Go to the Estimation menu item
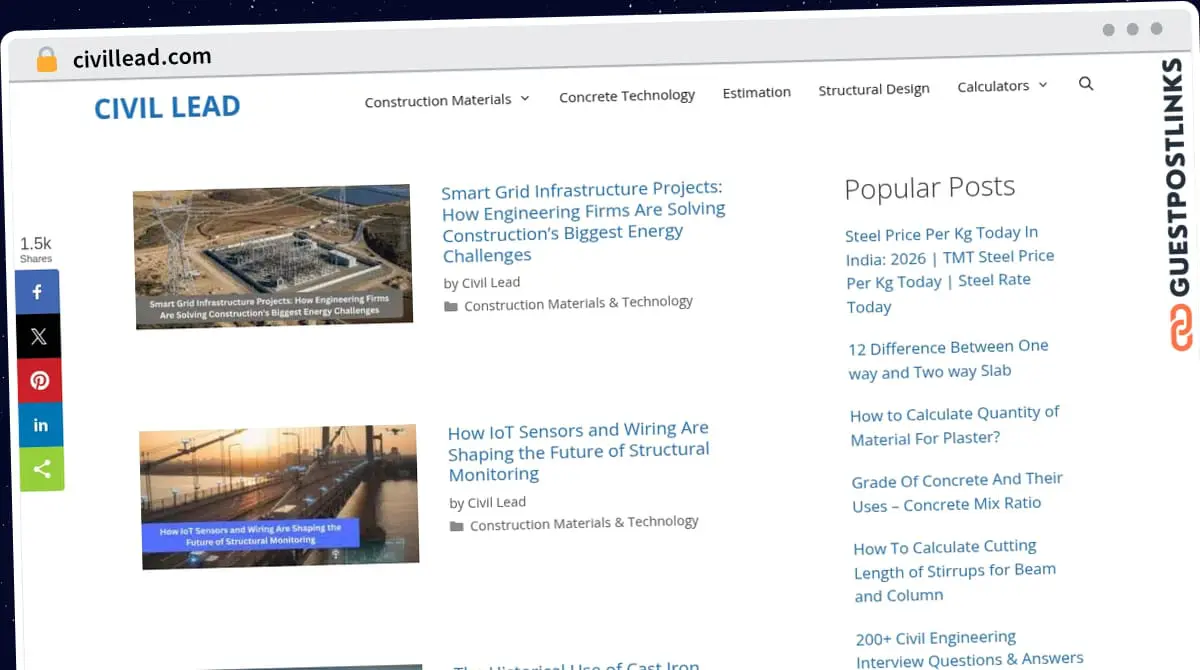This screenshot has height=670, width=1200. (756, 92)
